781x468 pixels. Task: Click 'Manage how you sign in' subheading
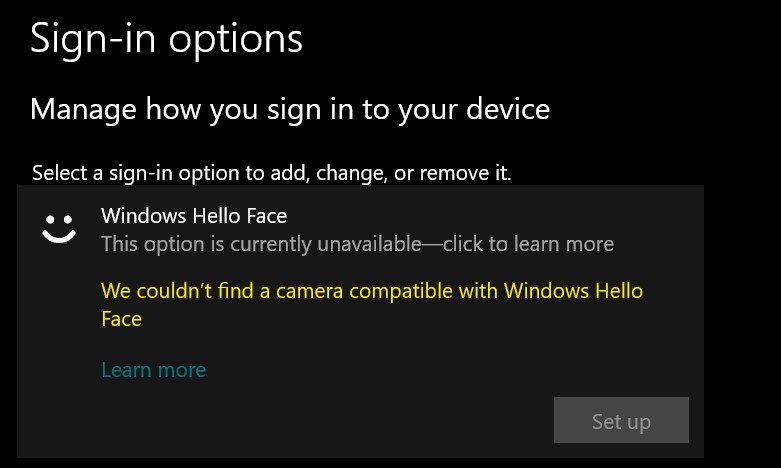tap(290, 109)
